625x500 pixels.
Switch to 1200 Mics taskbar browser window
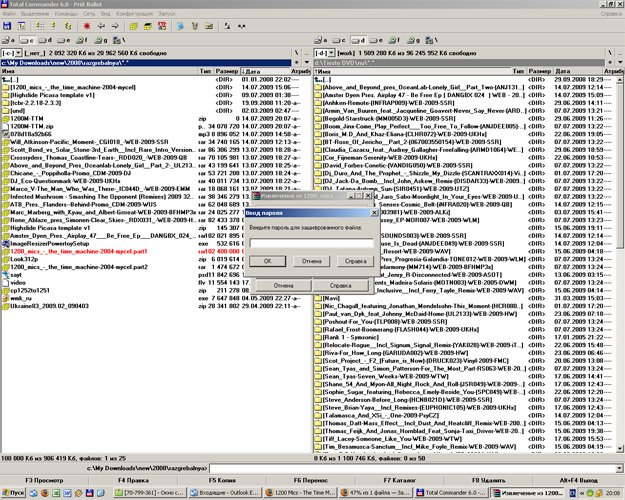(x=301, y=493)
